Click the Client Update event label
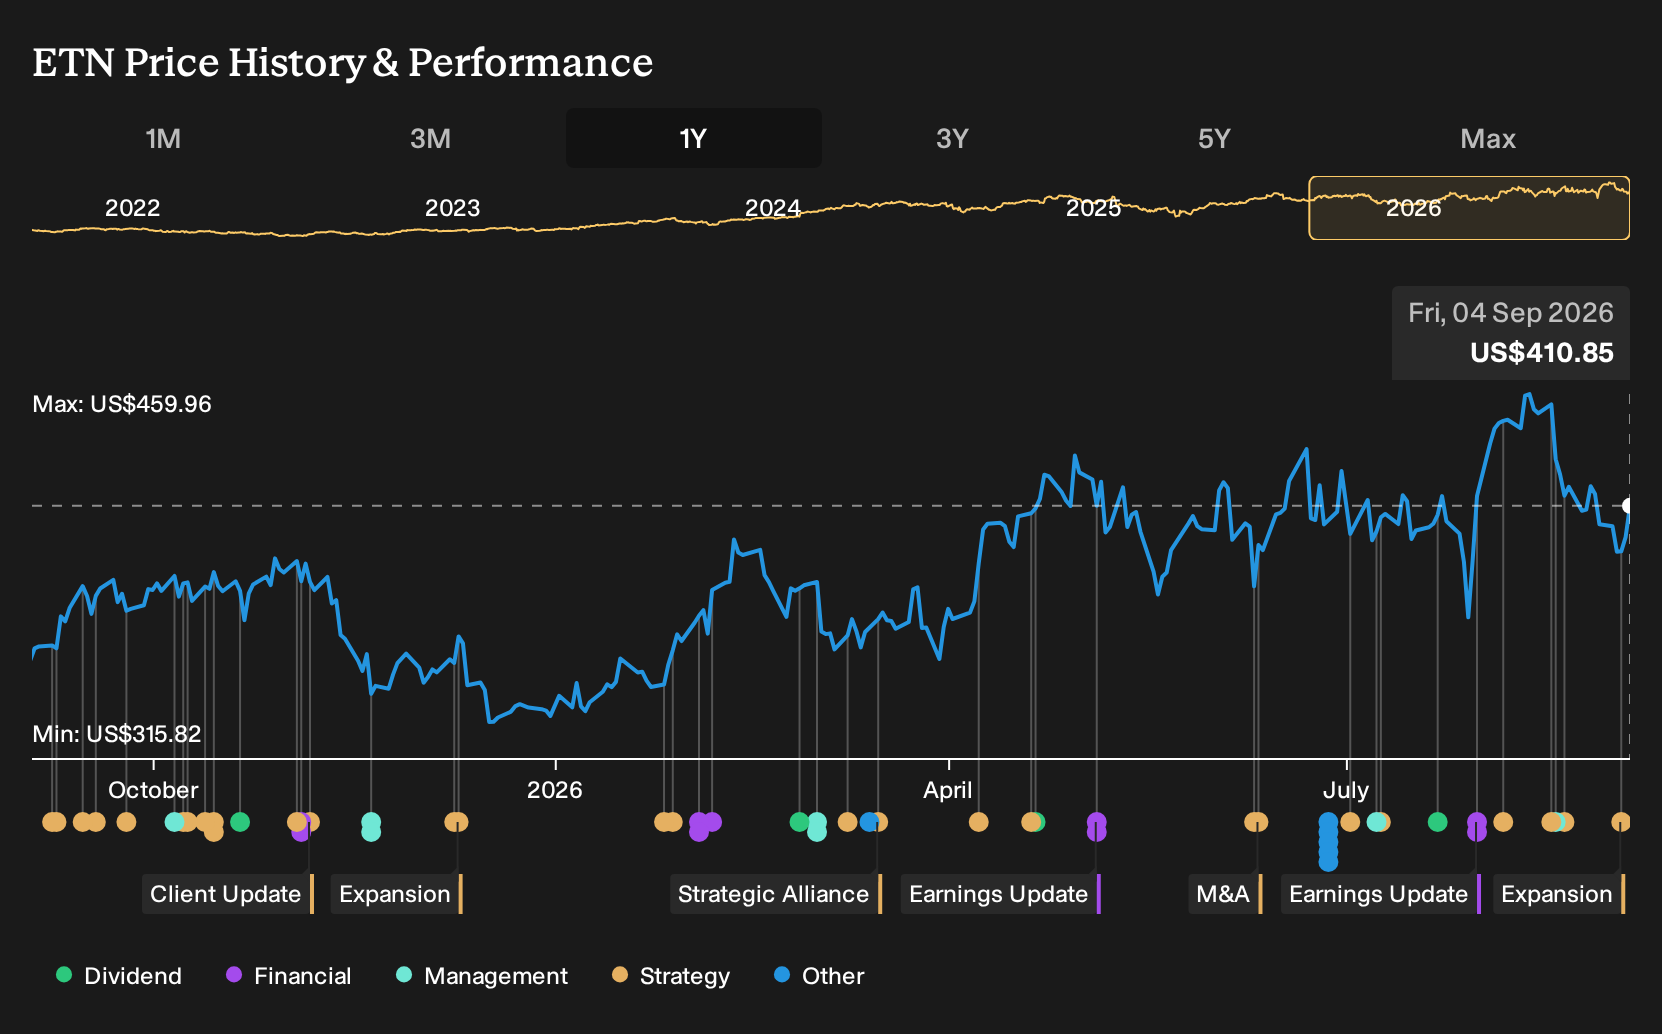Screen dimensions: 1662x1034 click(x=227, y=894)
